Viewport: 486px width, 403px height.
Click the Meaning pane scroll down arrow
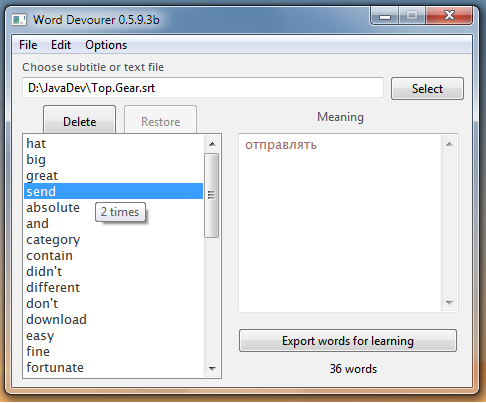[x=449, y=303]
